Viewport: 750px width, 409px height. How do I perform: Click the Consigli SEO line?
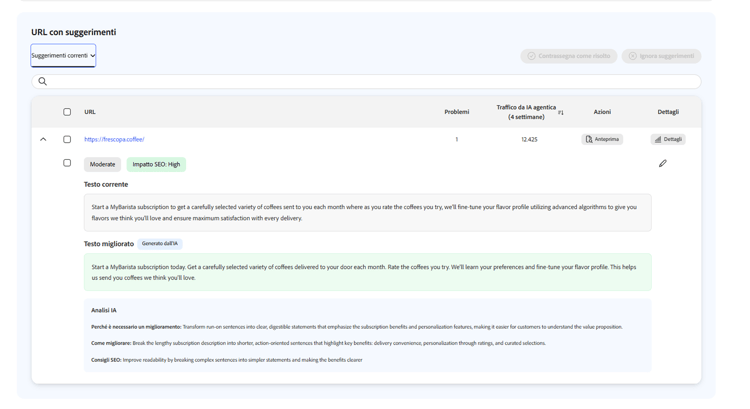point(227,360)
